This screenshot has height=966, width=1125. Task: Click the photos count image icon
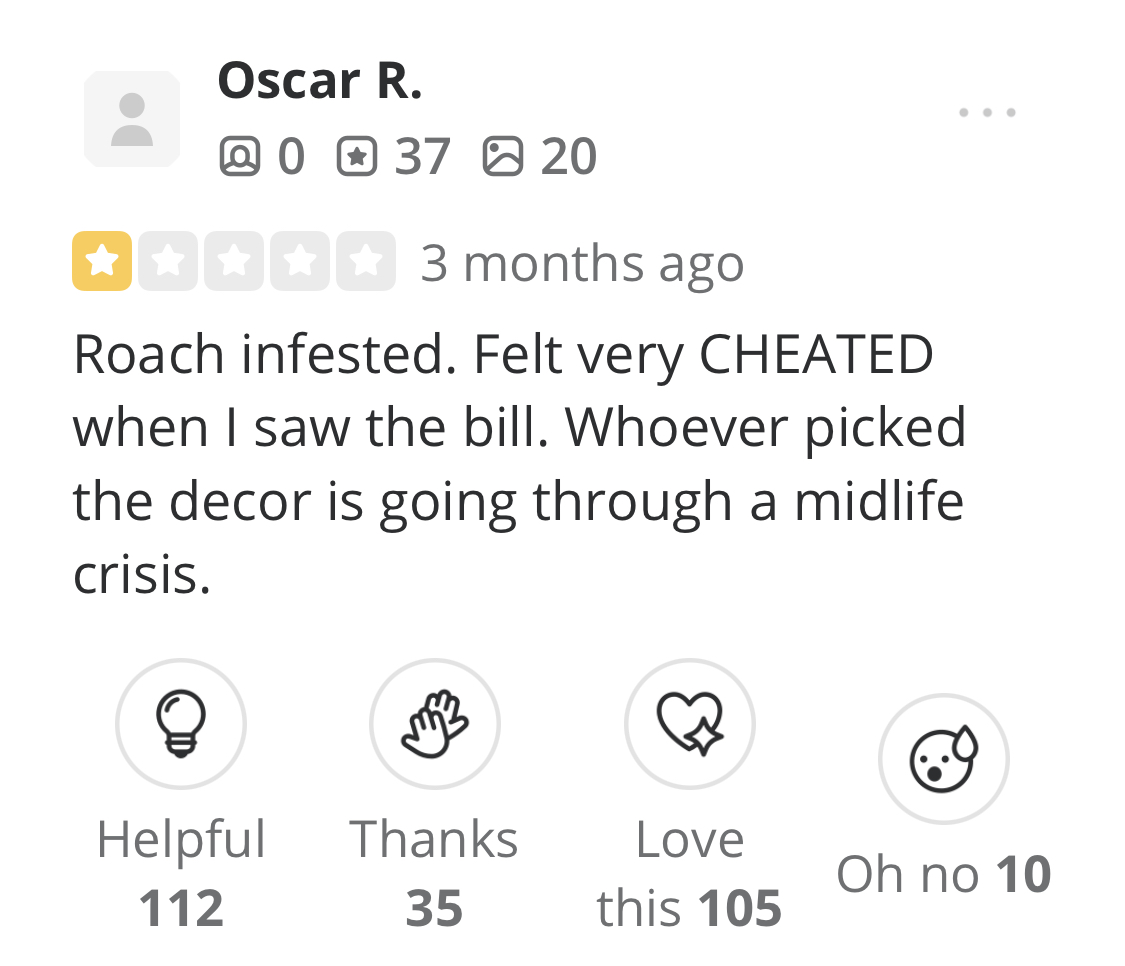click(503, 156)
